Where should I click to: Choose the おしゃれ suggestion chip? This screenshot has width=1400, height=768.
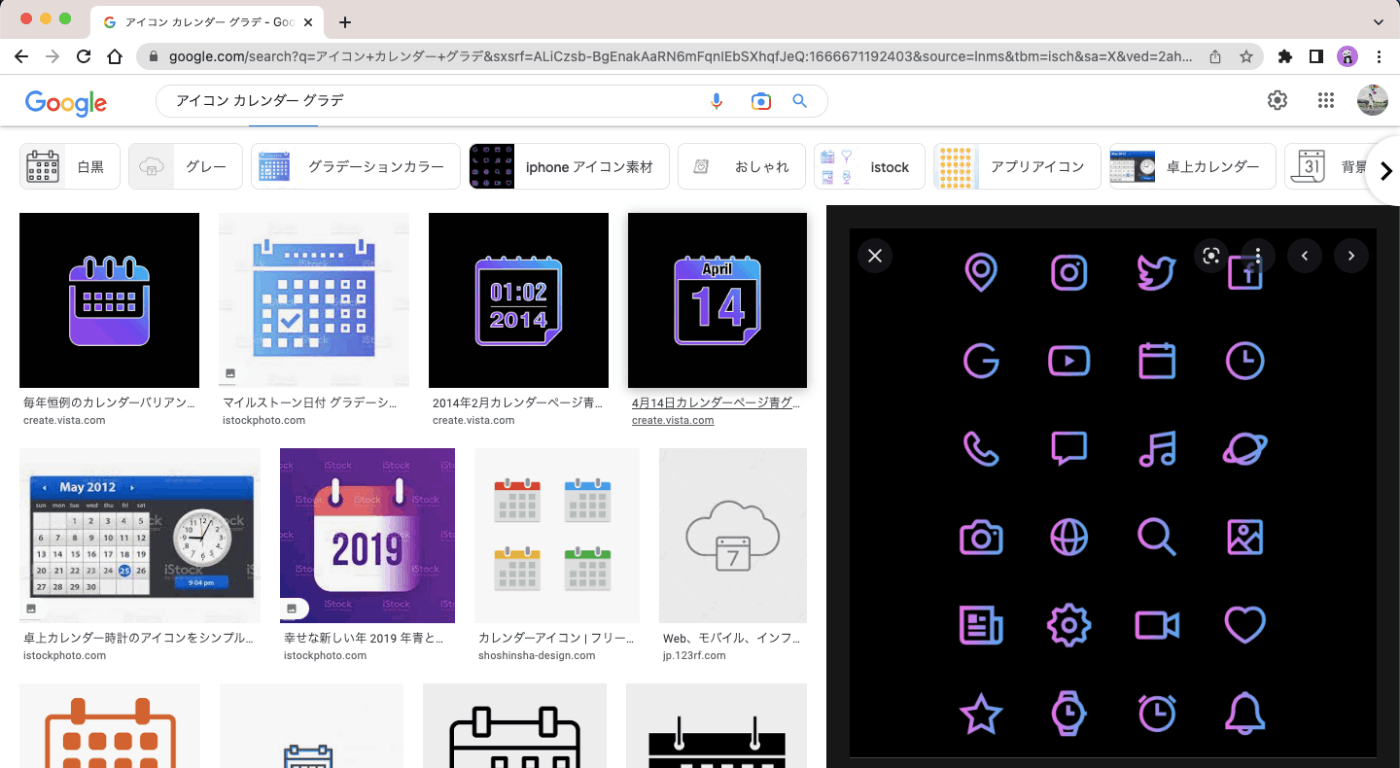(741, 166)
